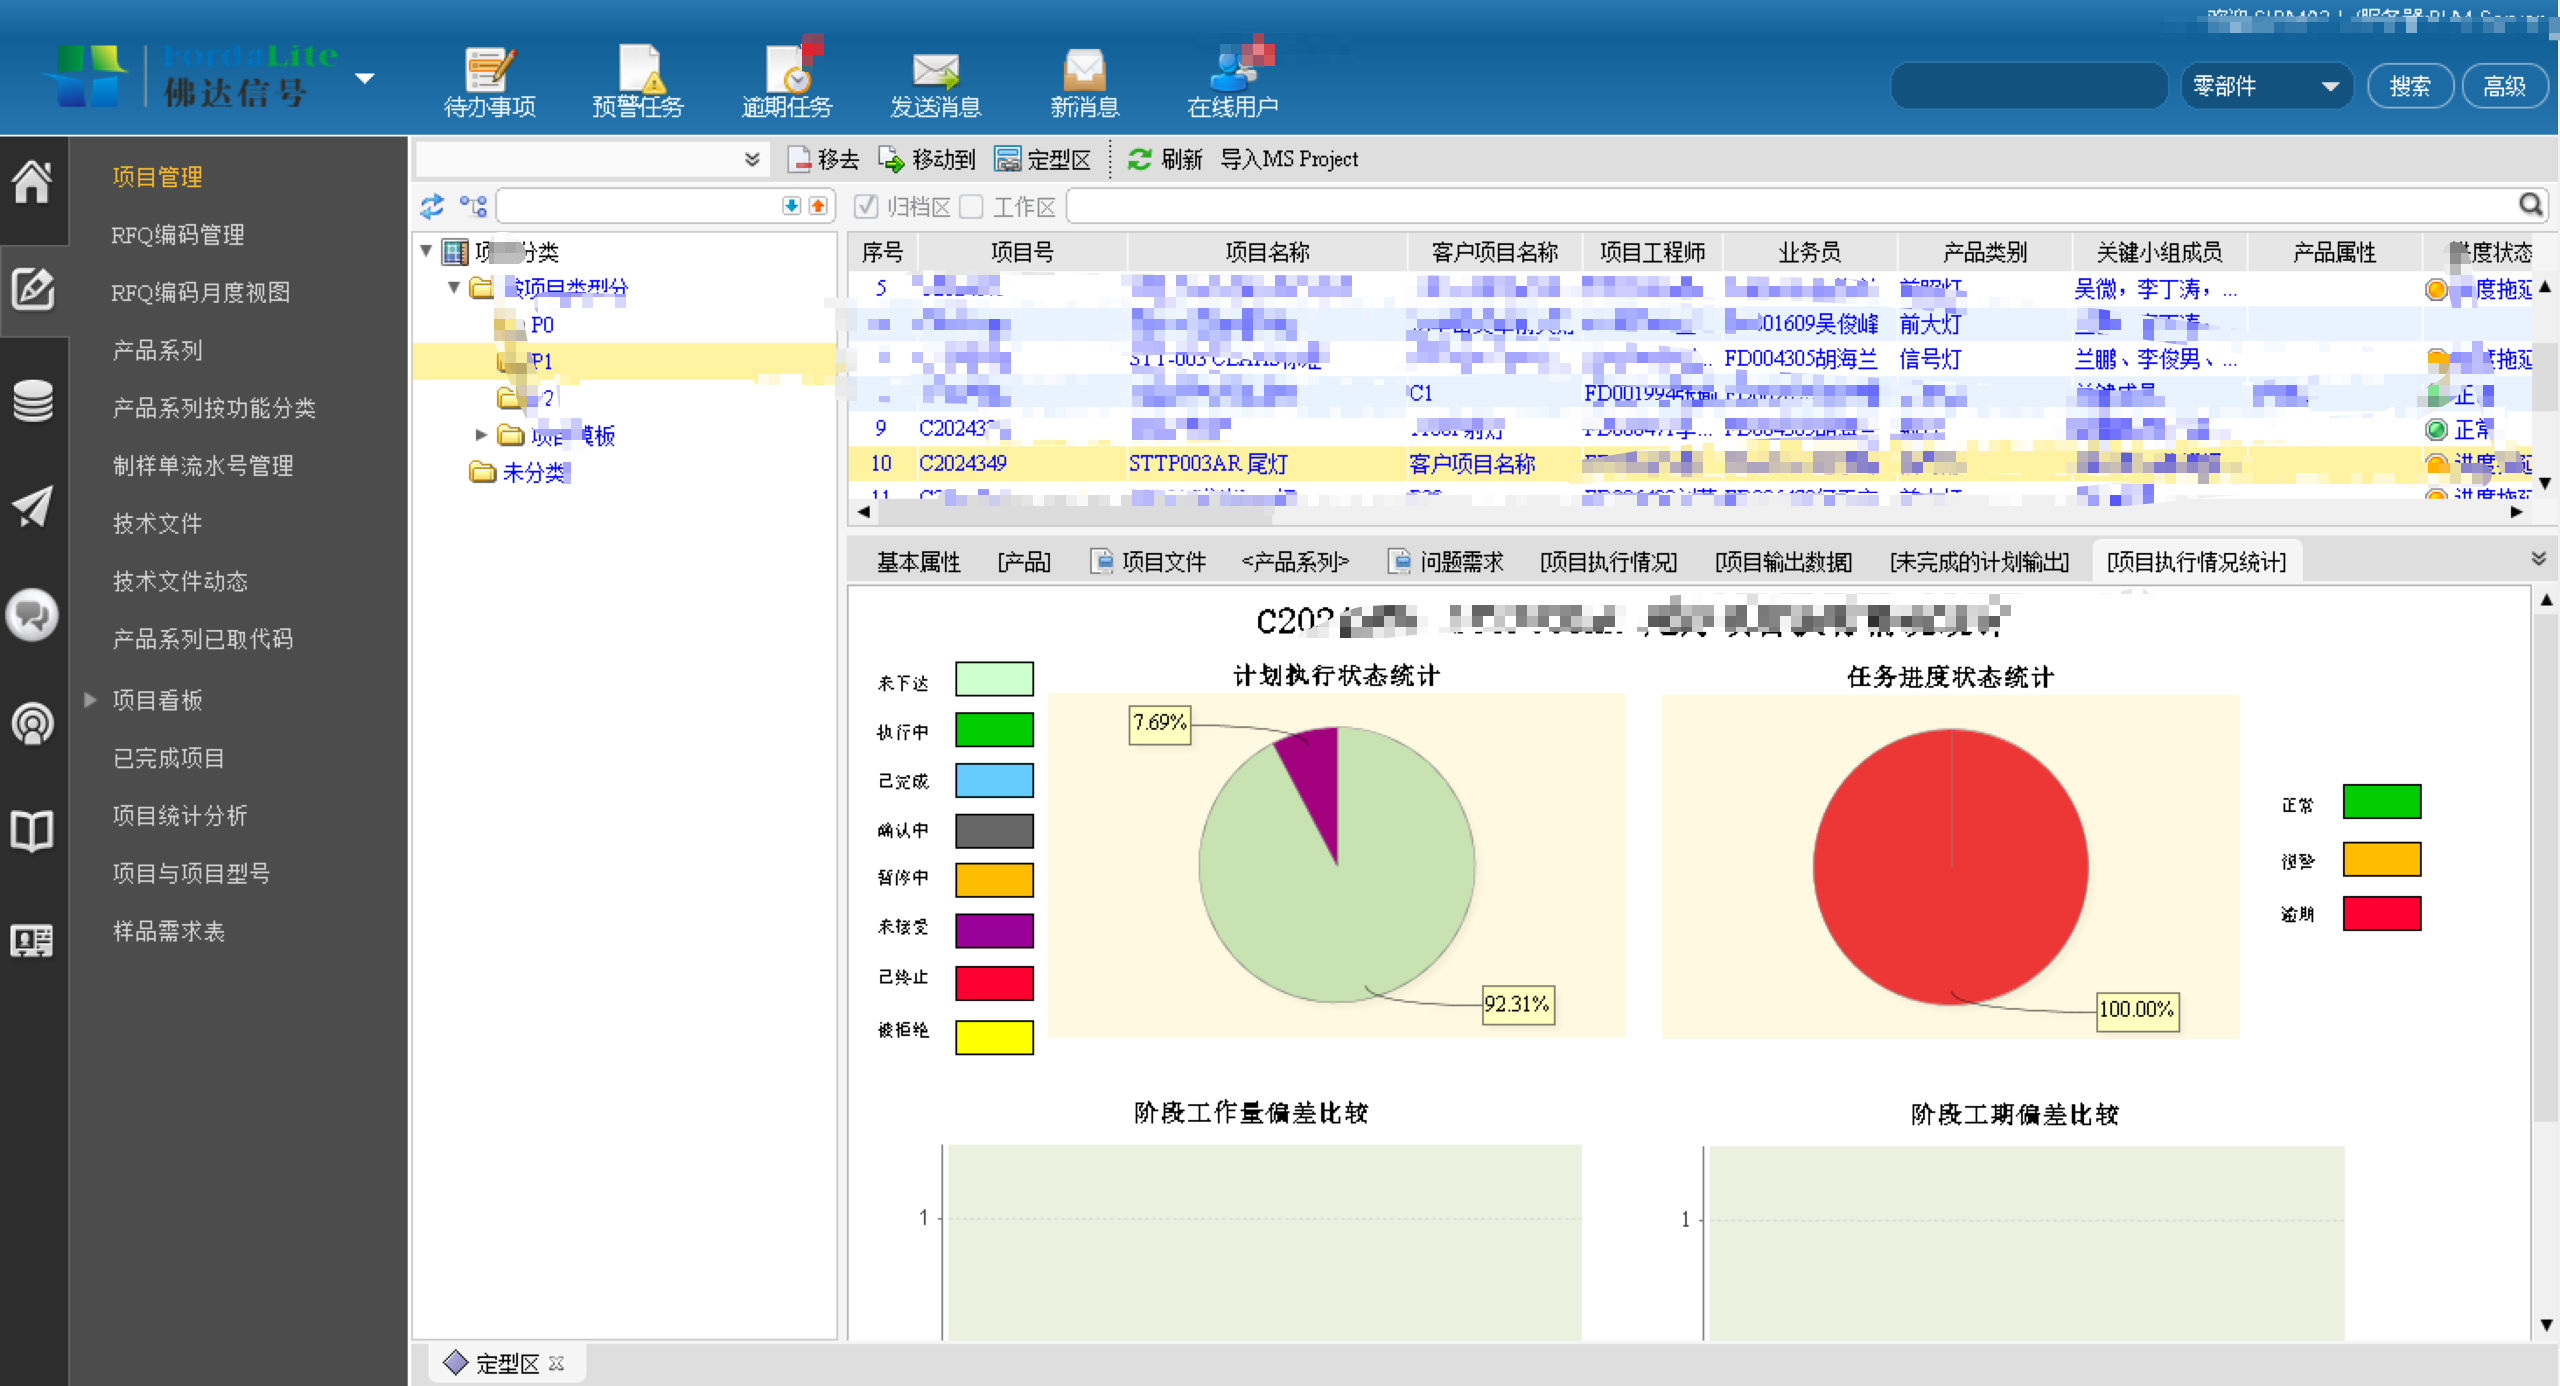The width and height of the screenshot is (2560, 1386).
Task: Toggle the 归档区 checkbox
Action: [x=866, y=206]
